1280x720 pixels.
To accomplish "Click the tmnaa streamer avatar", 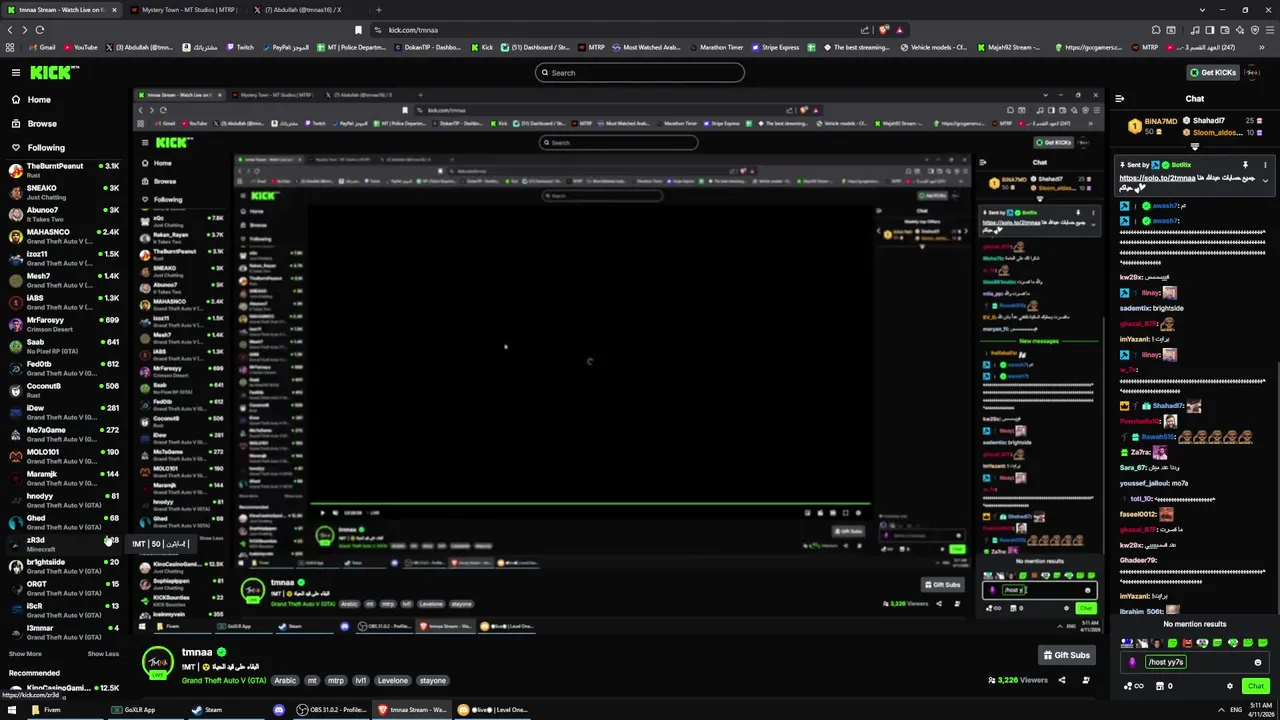I will 157,663.
